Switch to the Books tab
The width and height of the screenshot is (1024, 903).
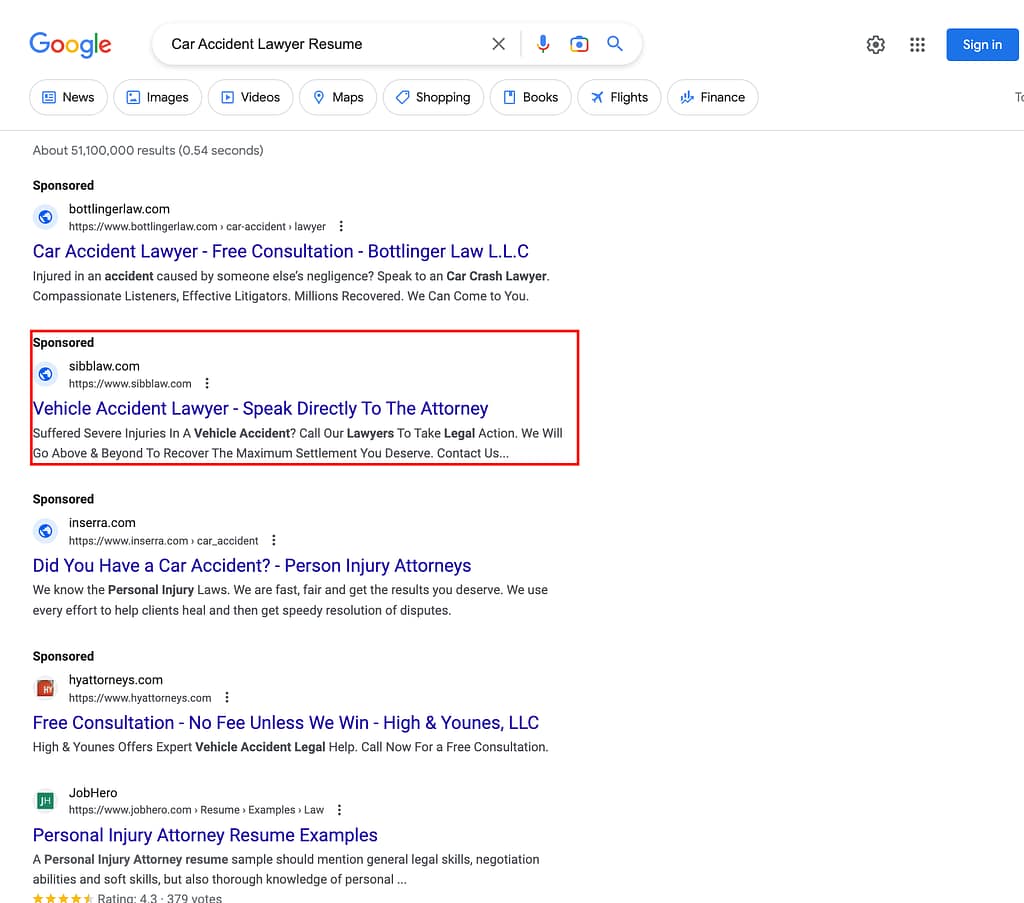pos(531,97)
